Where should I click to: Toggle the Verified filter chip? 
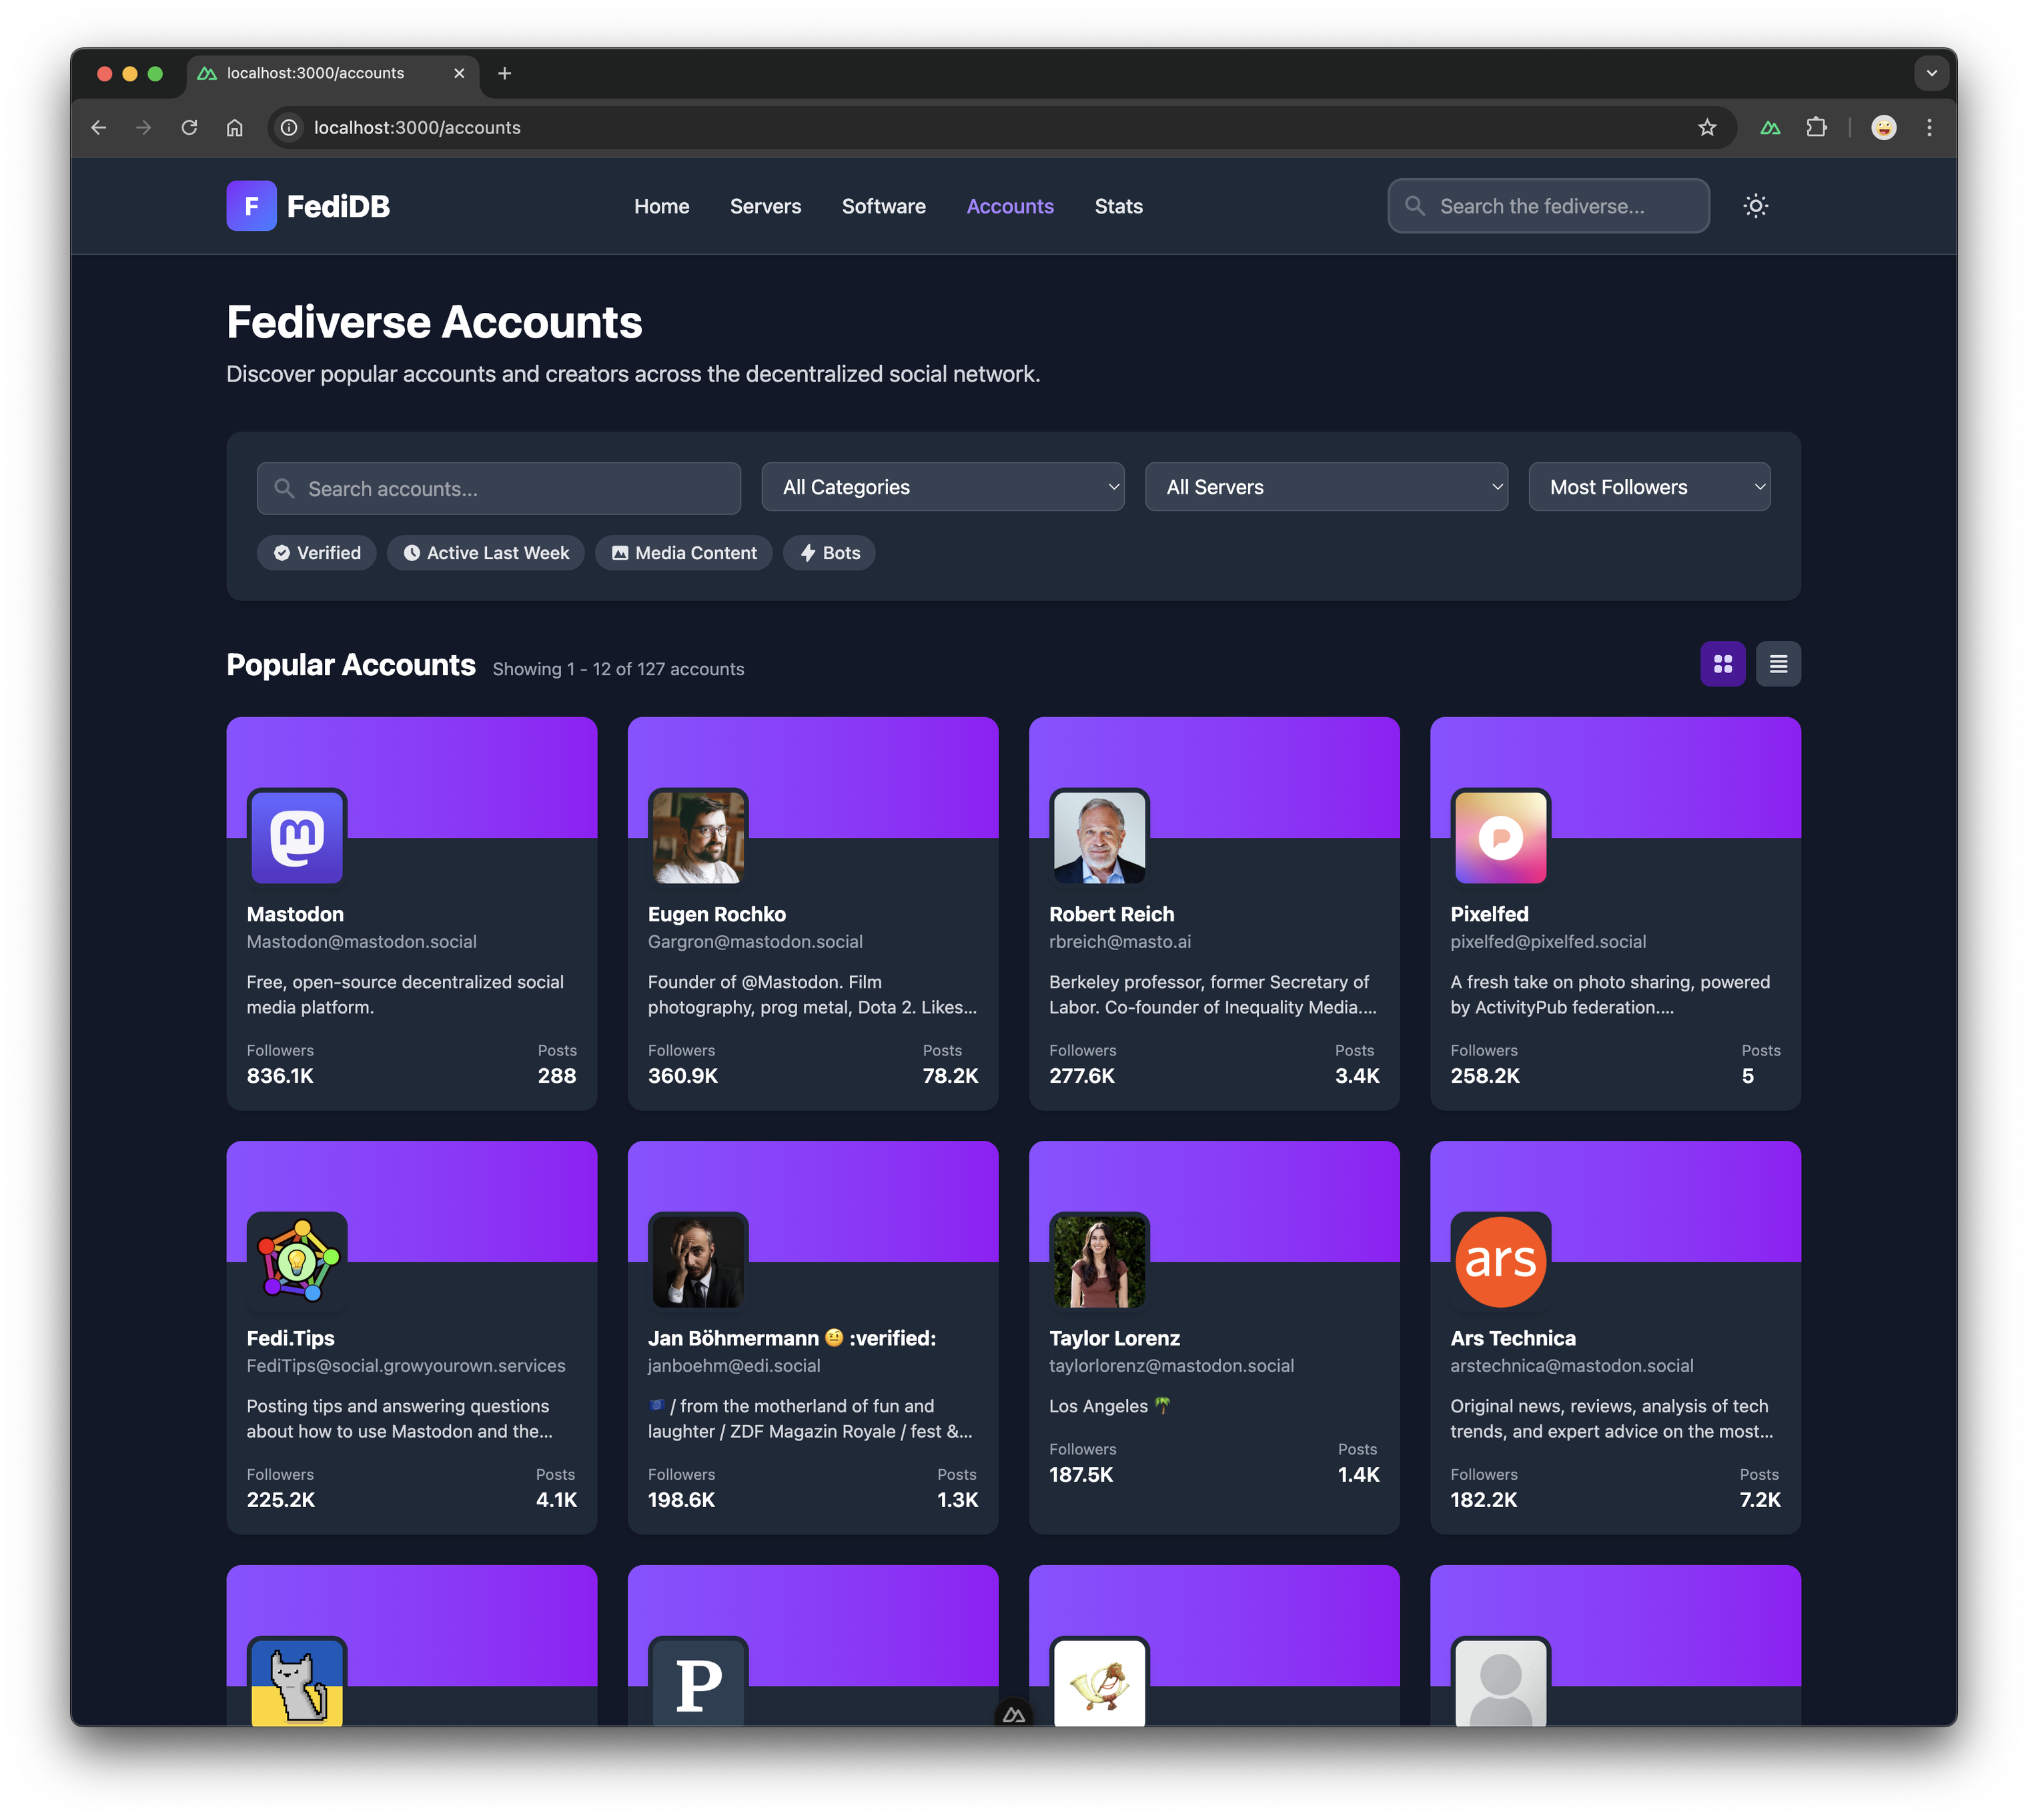coord(316,553)
